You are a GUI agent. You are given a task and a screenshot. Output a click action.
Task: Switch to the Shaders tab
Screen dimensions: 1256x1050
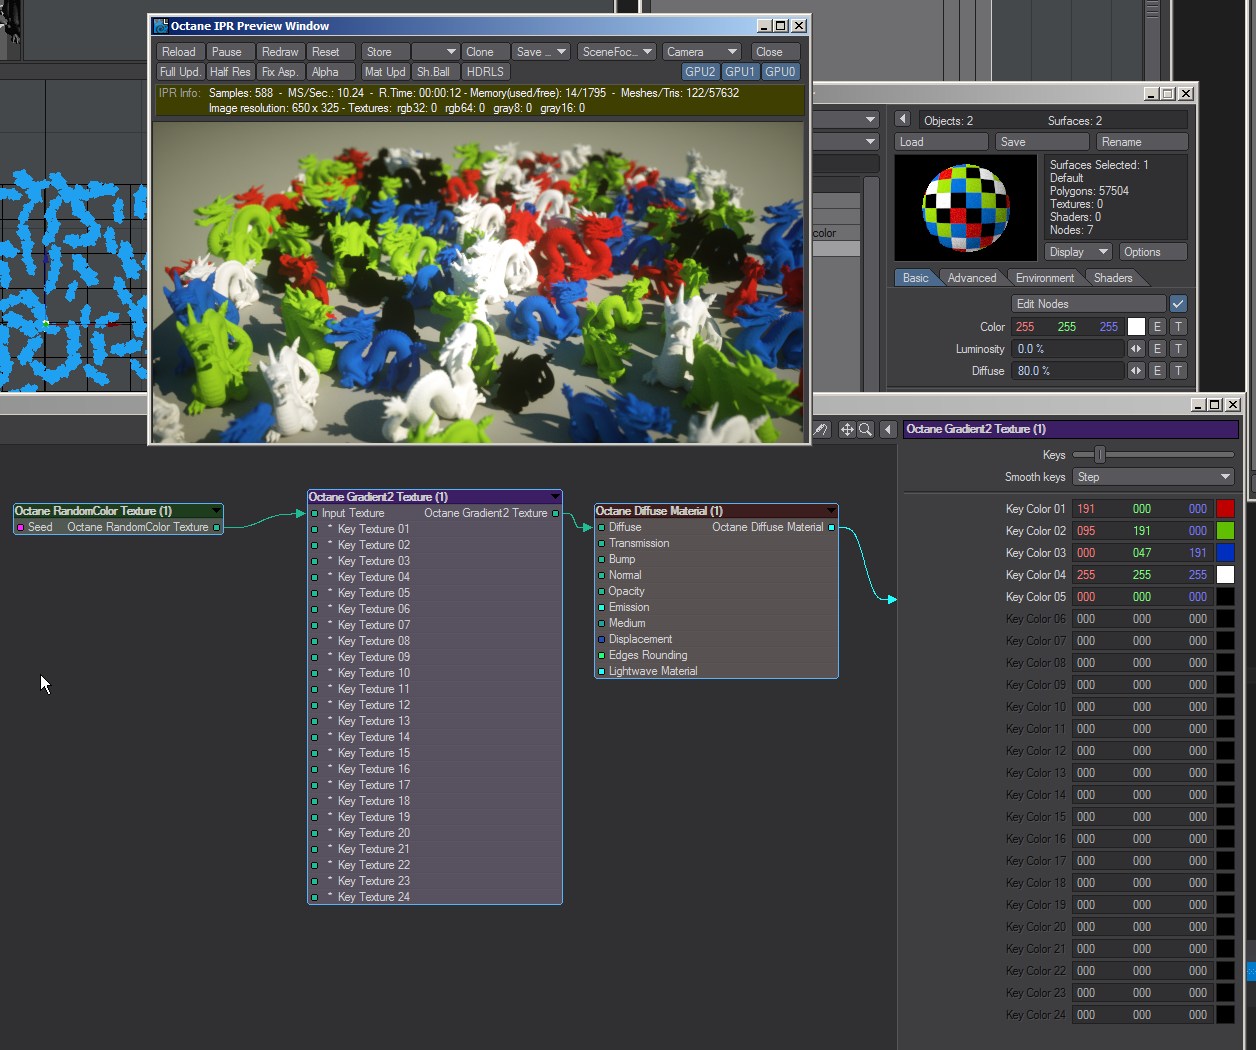click(x=1113, y=278)
